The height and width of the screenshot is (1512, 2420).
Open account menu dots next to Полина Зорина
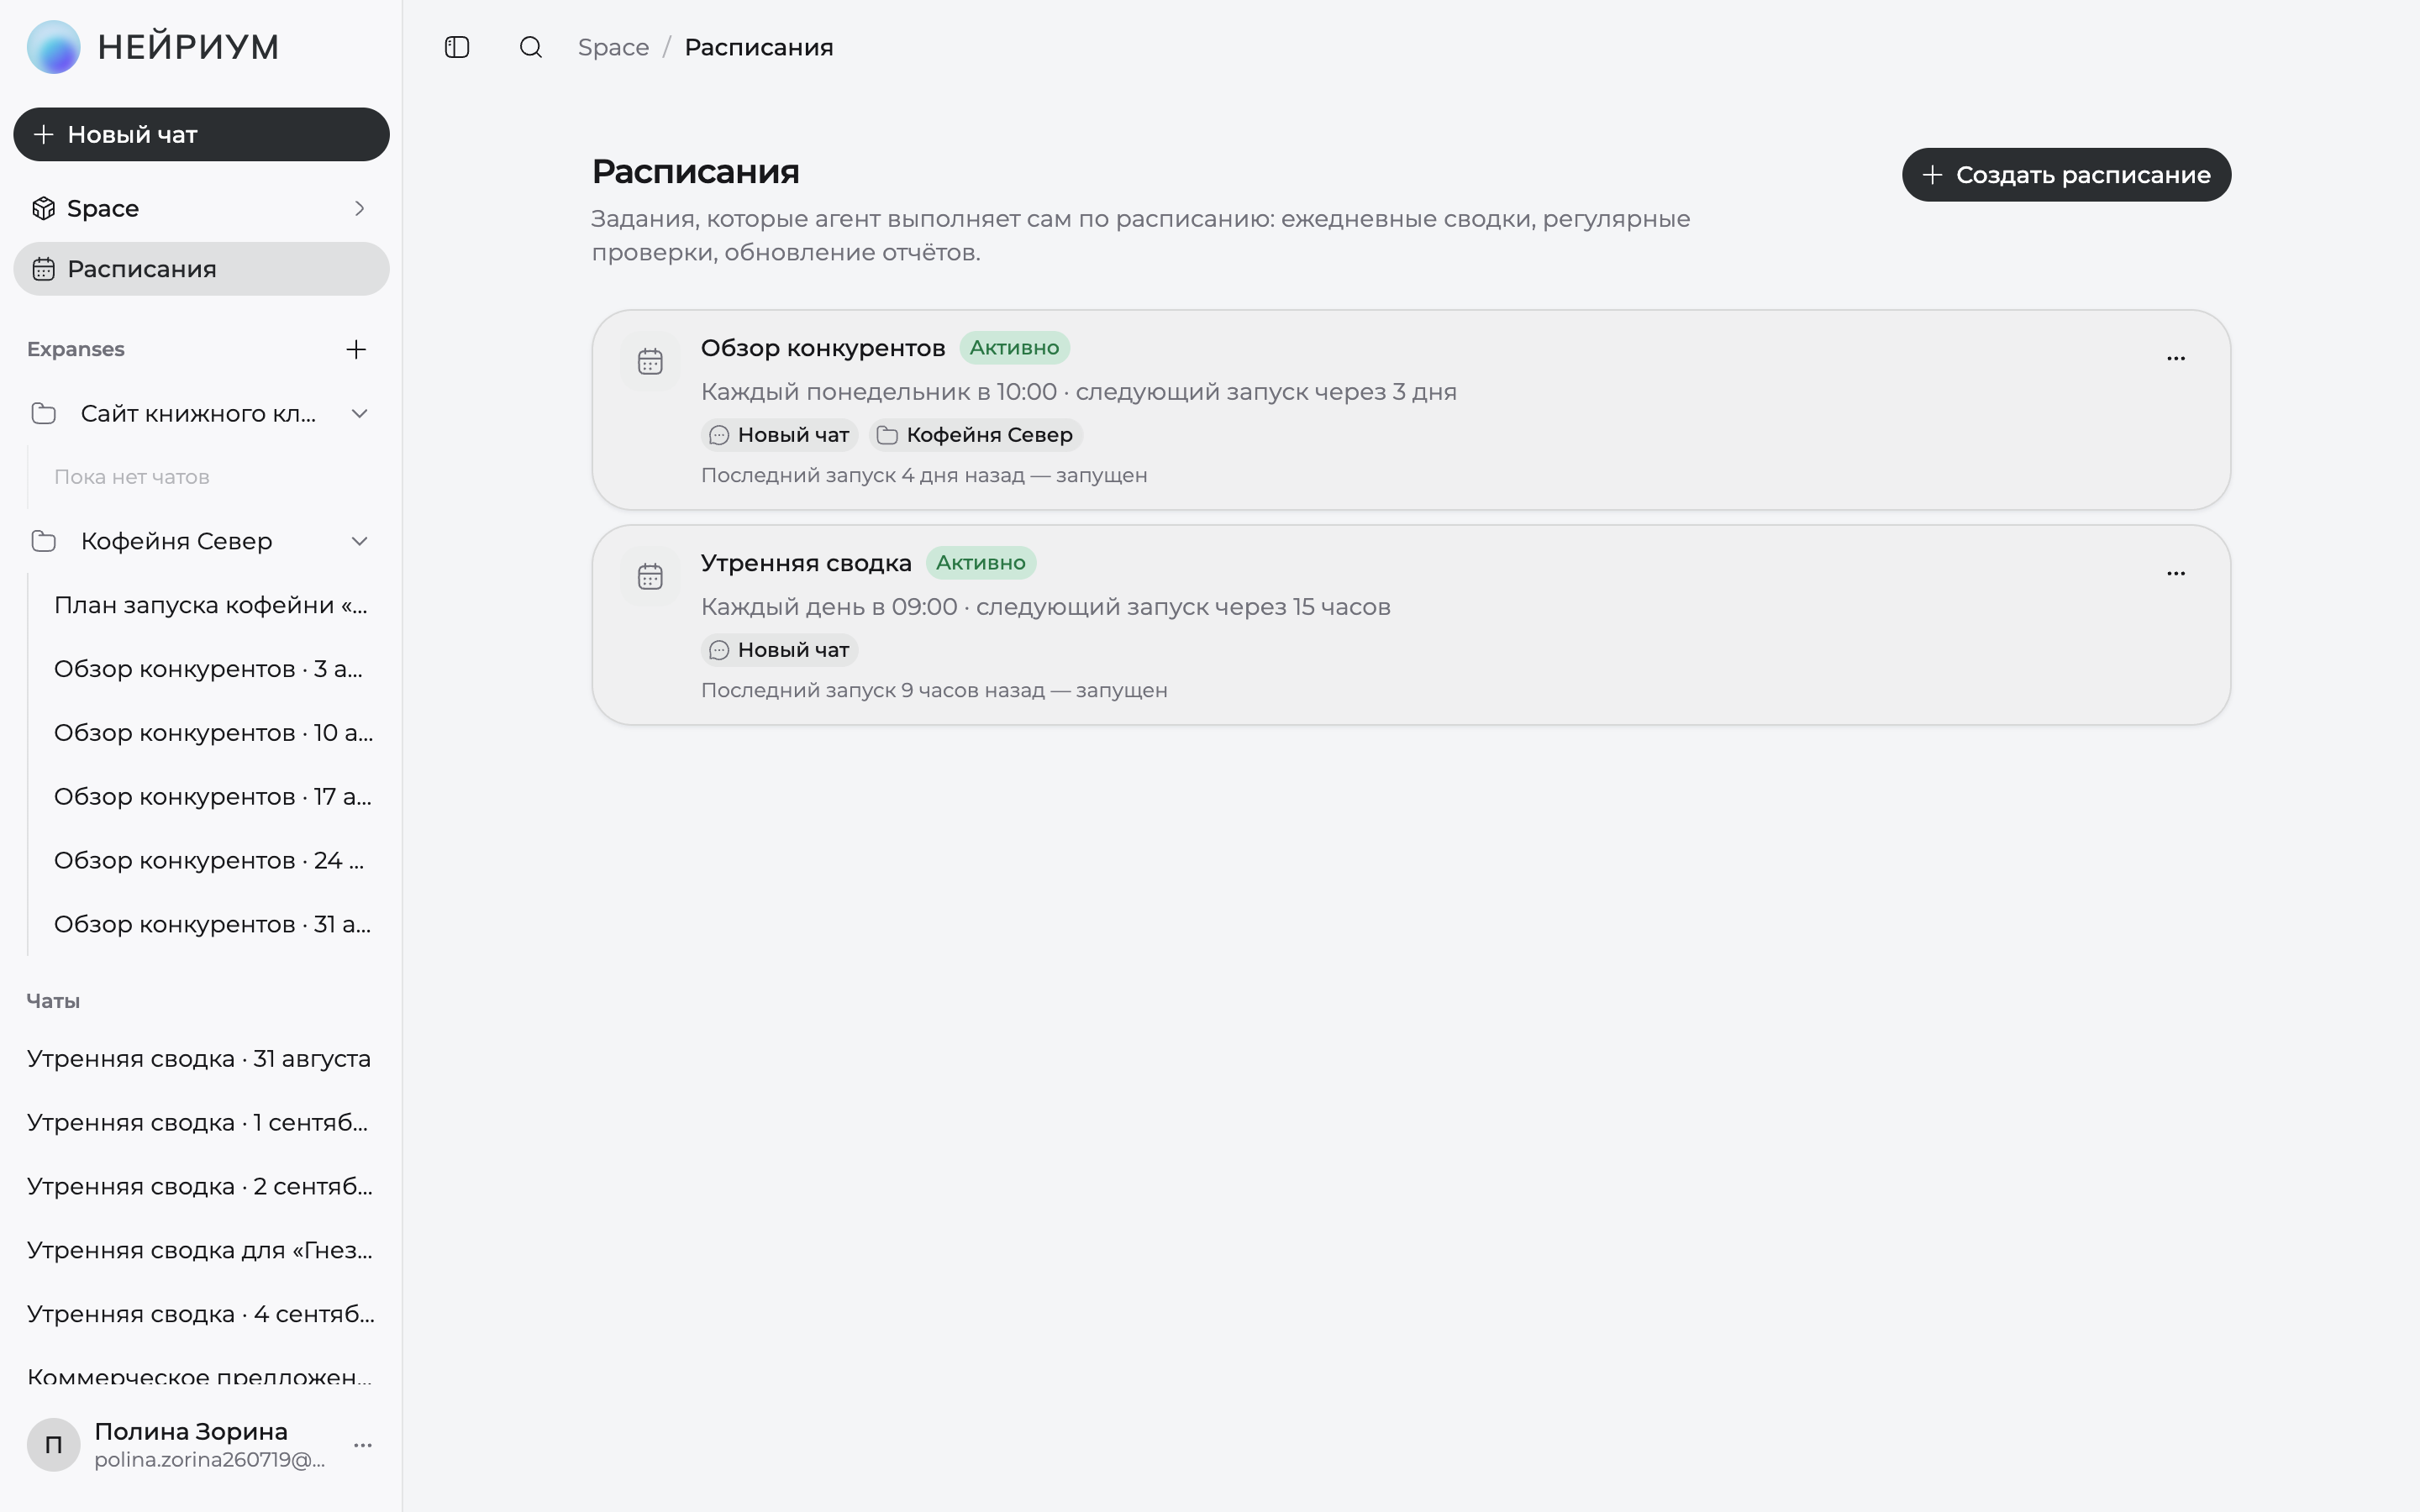coord(363,1445)
